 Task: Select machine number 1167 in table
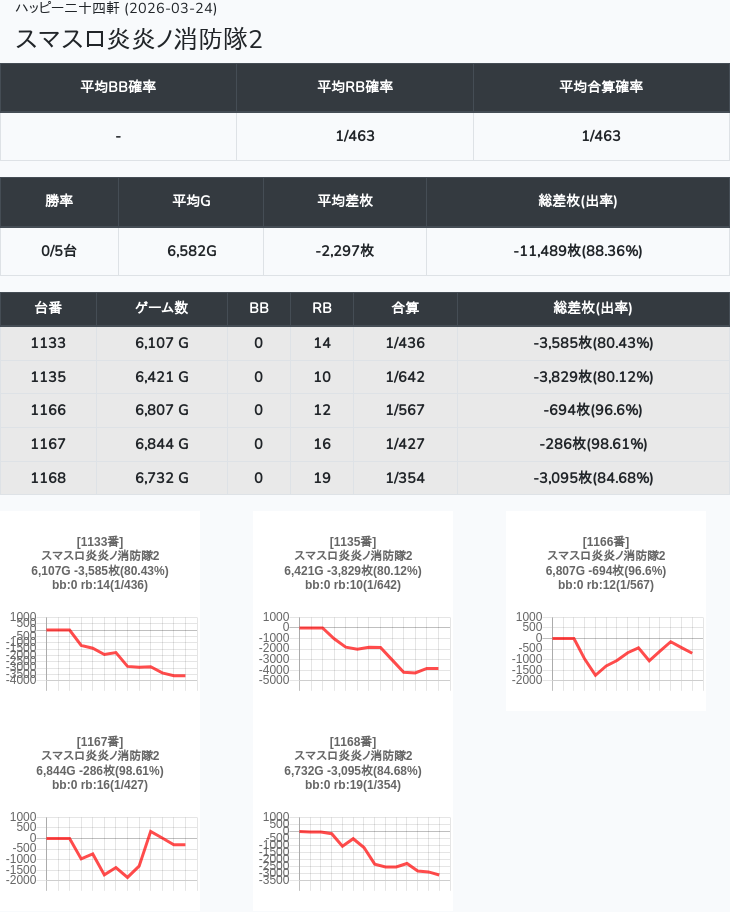point(48,444)
